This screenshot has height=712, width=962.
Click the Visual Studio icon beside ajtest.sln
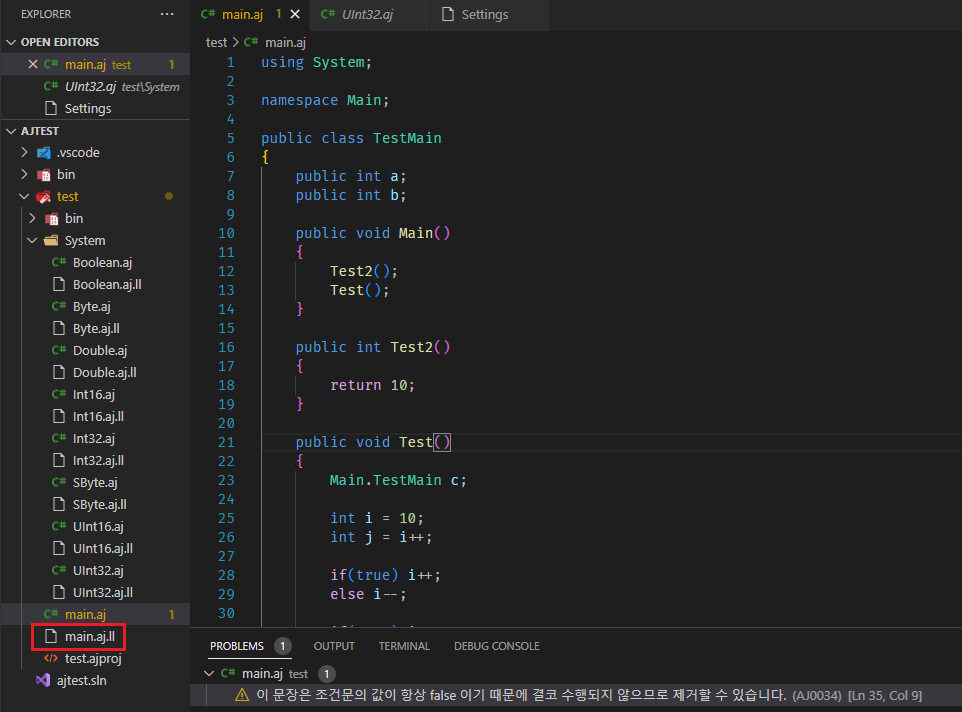pos(40,680)
